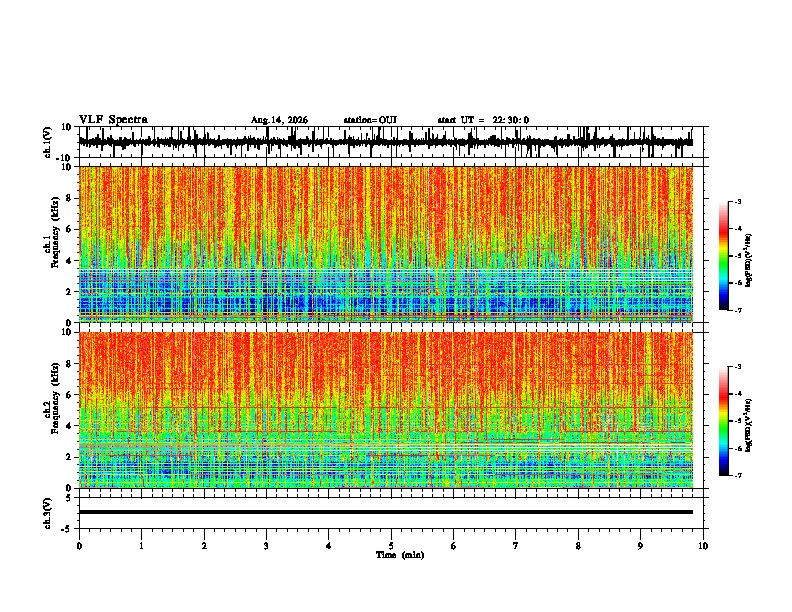Image resolution: width=792 pixels, height=612 pixels.
Task: Click the '4' kHz tick on ch.1 spectrogram
Action: click(69, 261)
